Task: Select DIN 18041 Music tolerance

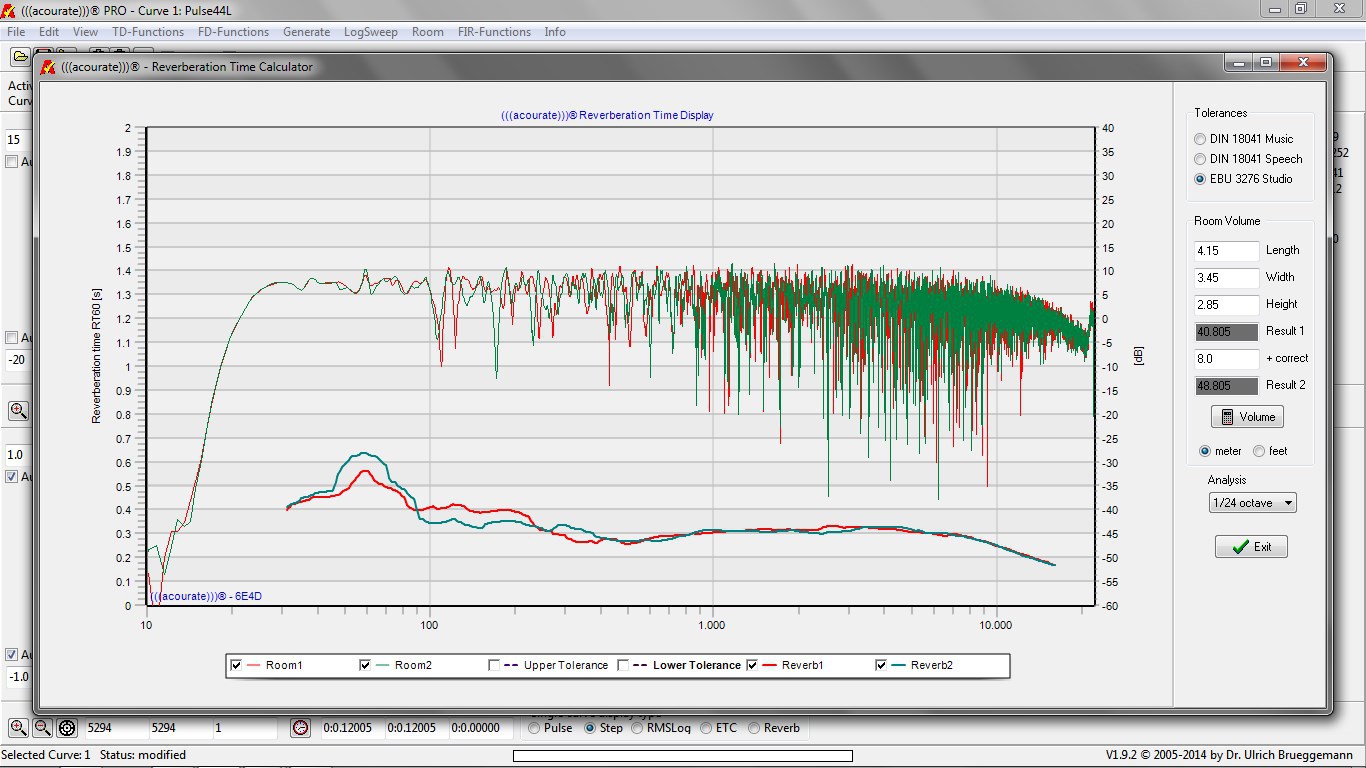Action: pos(1200,139)
